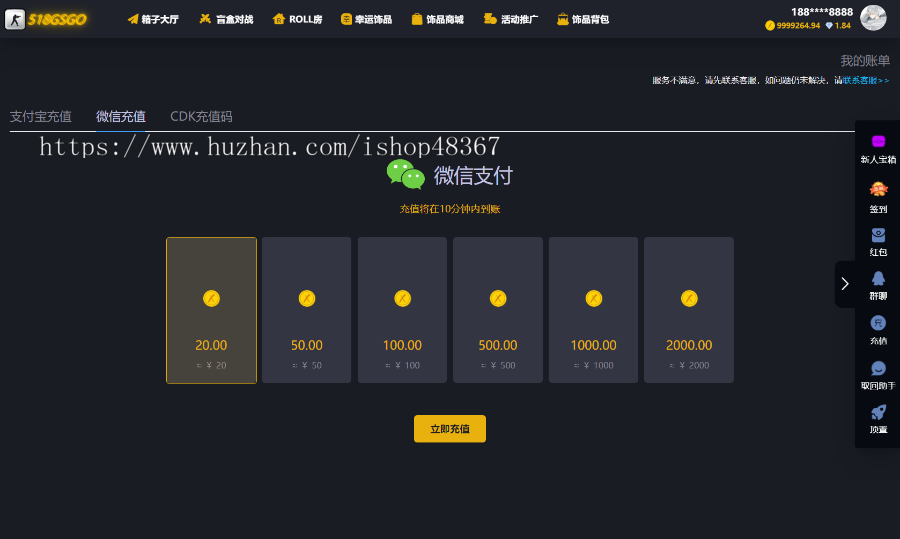Screen dimensions: 900x539
Task: Open the 箱子大厅 nav item
Action: click(x=153, y=20)
